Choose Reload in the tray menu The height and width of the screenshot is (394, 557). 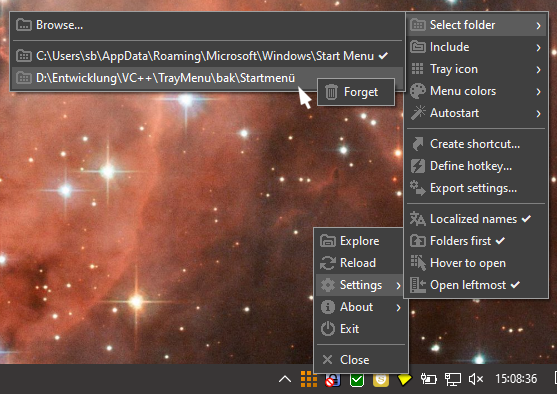click(x=360, y=263)
